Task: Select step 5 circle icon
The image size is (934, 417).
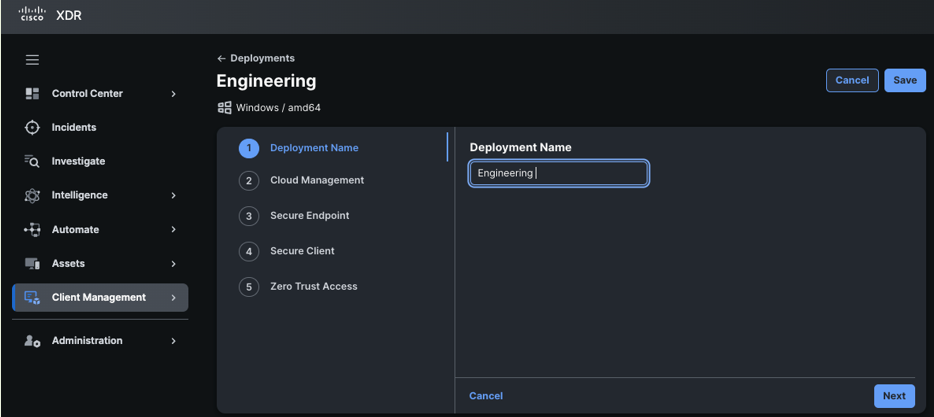Action: (x=249, y=287)
